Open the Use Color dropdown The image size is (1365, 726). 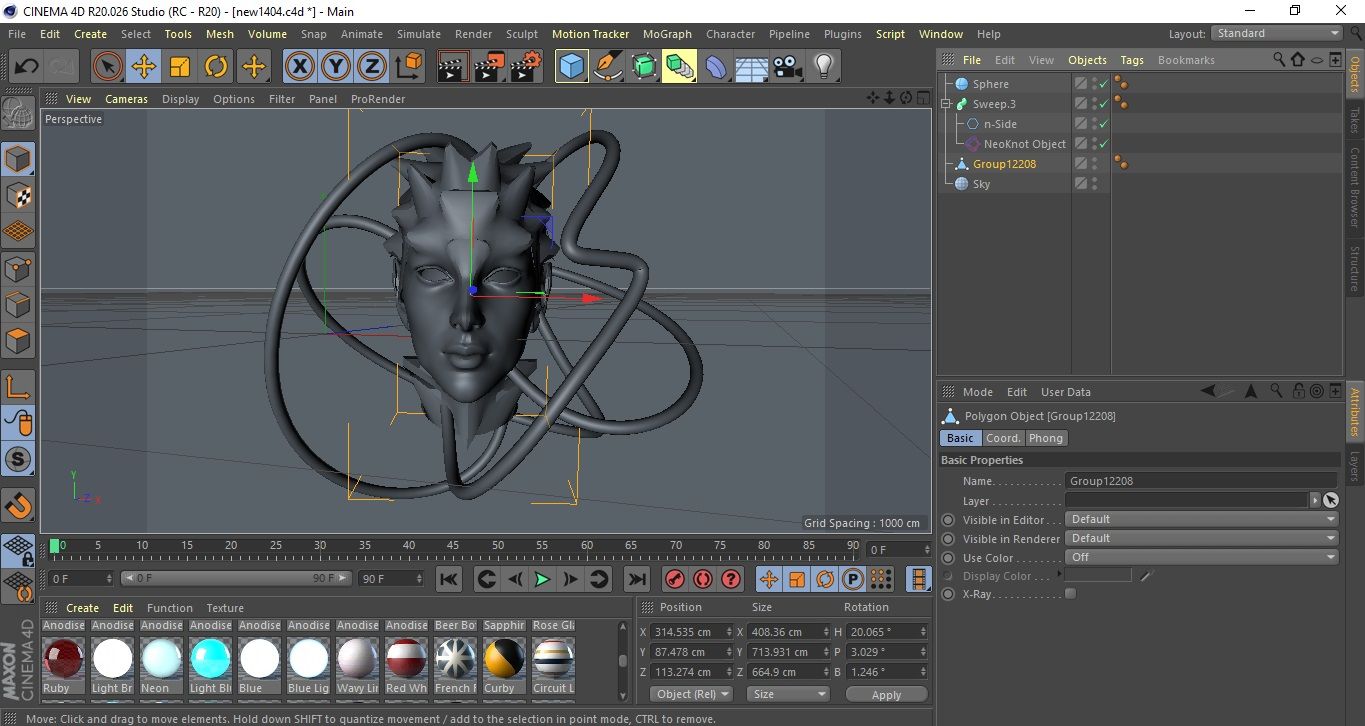click(1201, 557)
